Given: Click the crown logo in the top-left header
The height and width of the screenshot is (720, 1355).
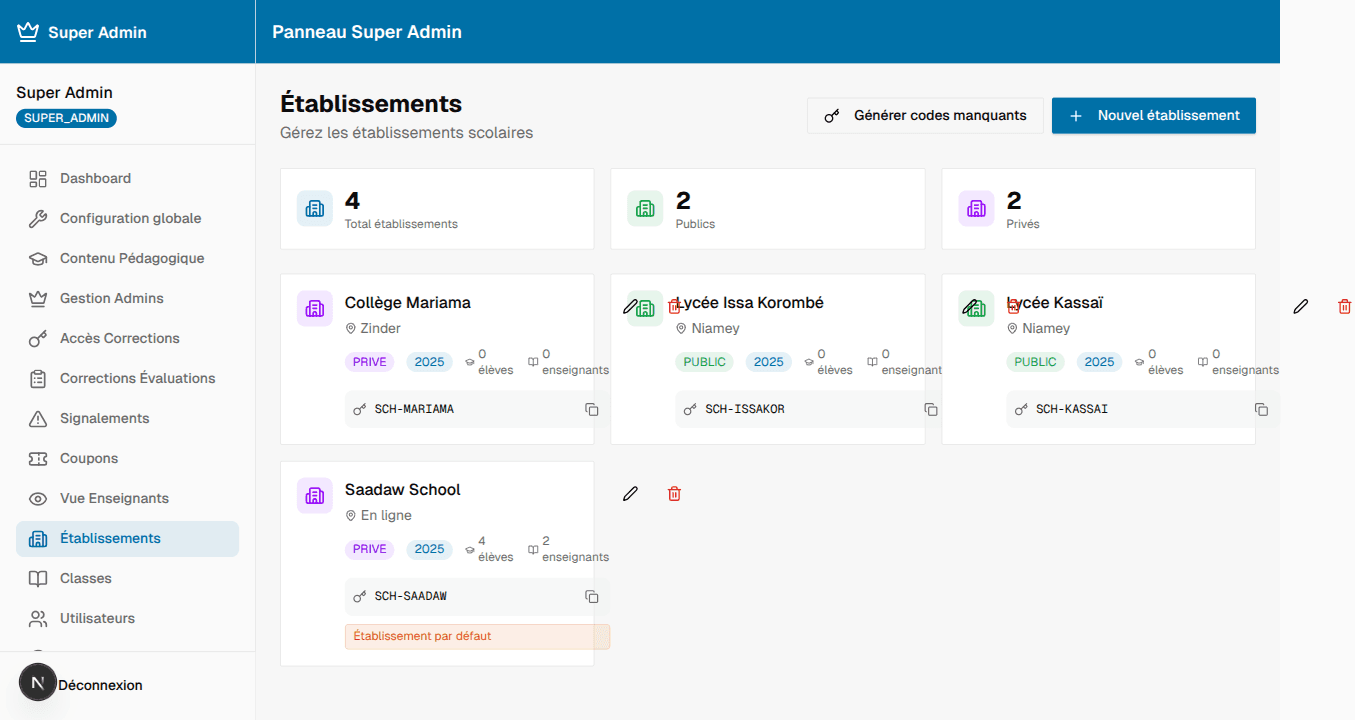Looking at the screenshot, I should [27, 32].
